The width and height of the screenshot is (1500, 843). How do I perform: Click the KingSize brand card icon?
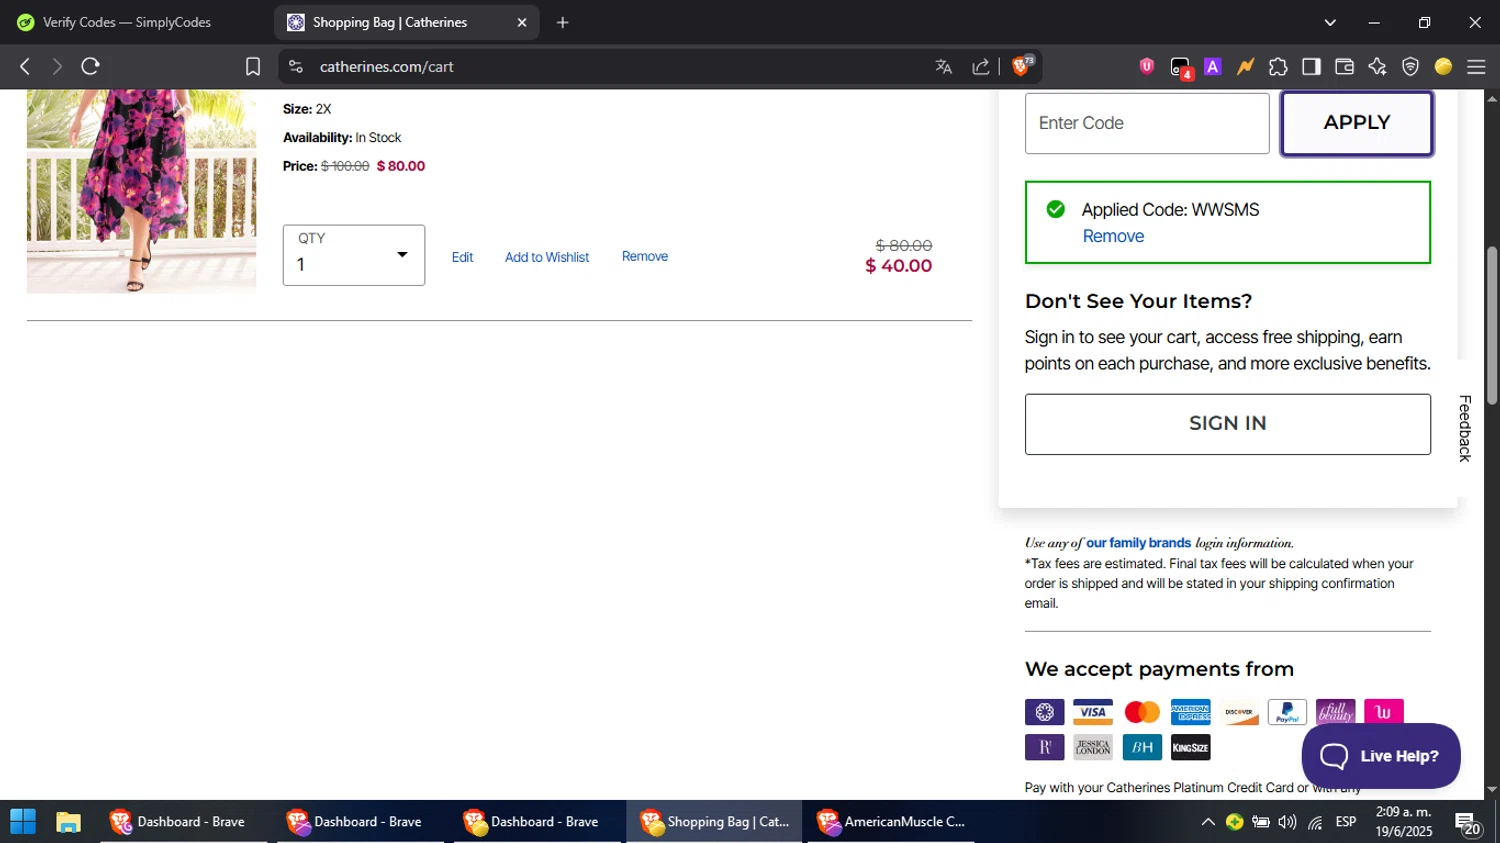click(x=1190, y=747)
